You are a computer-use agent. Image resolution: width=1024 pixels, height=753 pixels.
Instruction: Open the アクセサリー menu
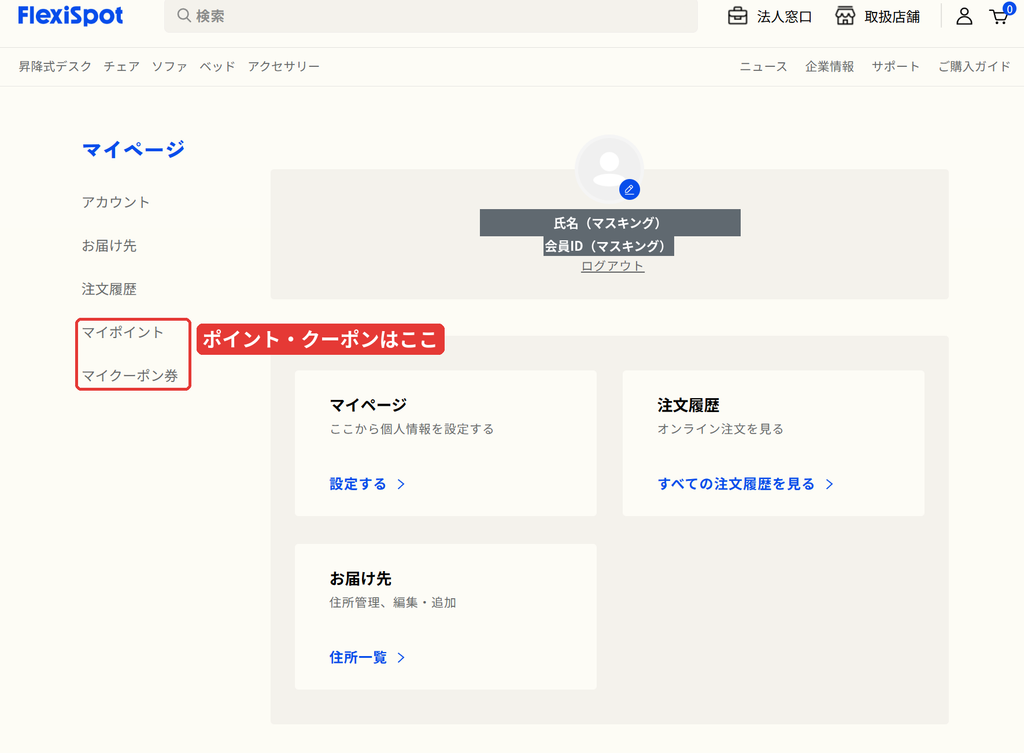(x=283, y=66)
